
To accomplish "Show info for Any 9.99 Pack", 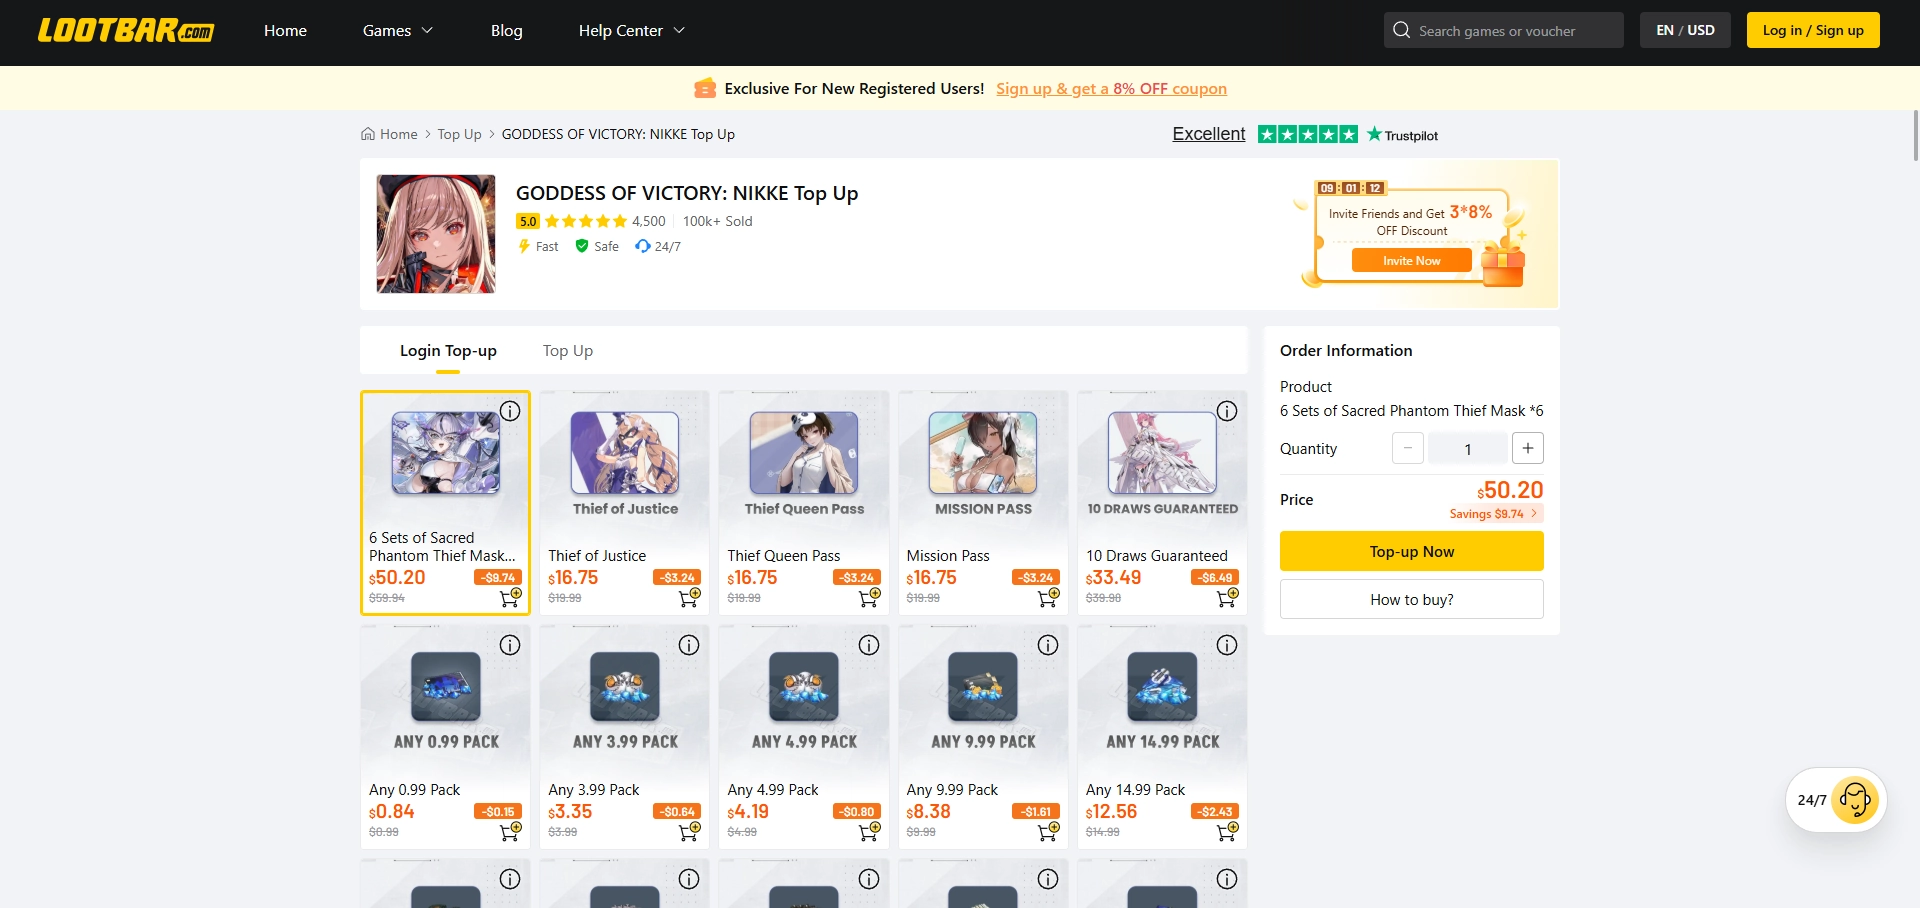I will (1048, 645).
